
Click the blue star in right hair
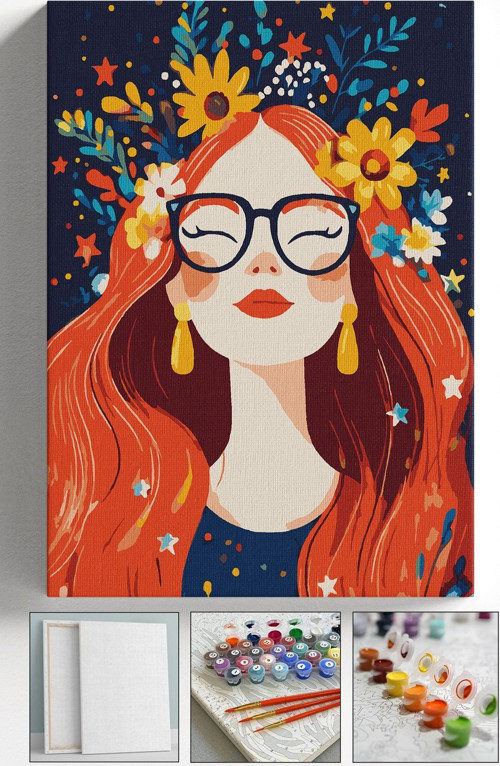pyautogui.click(x=398, y=414)
